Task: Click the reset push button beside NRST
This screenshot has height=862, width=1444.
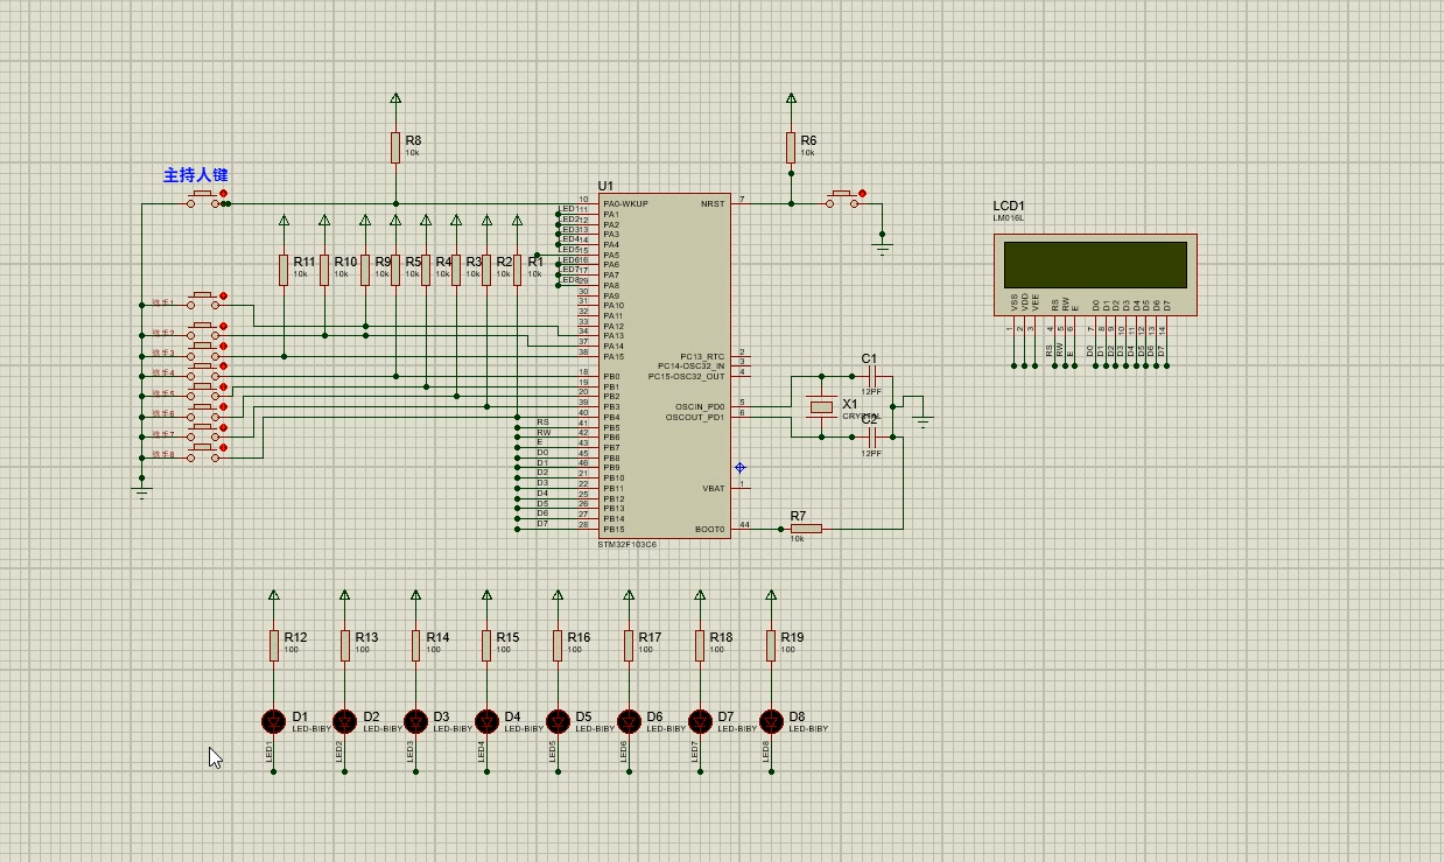Action: coord(842,198)
